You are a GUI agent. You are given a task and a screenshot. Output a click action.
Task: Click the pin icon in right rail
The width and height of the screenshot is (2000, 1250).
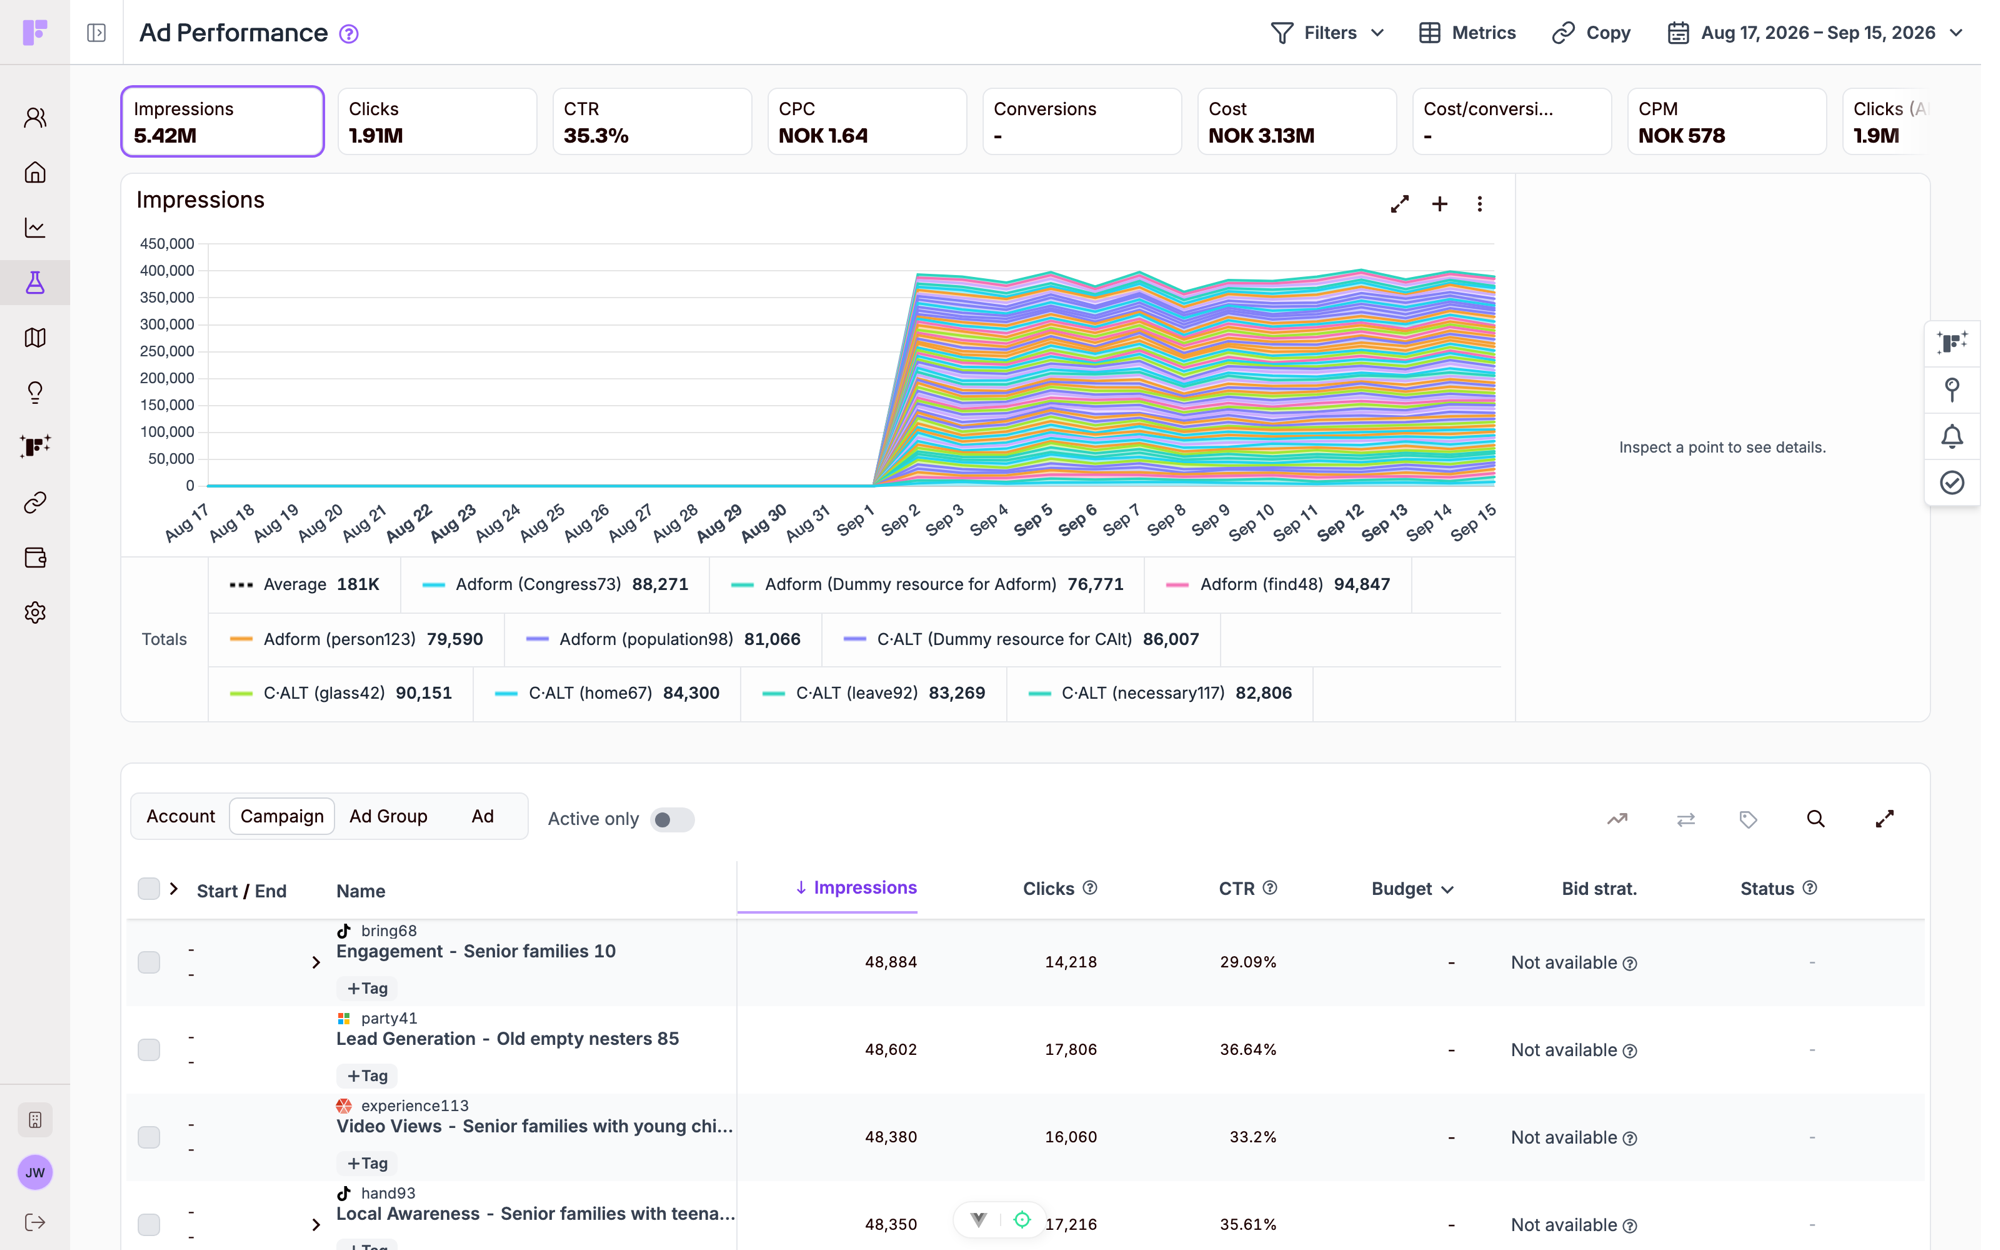1951,389
